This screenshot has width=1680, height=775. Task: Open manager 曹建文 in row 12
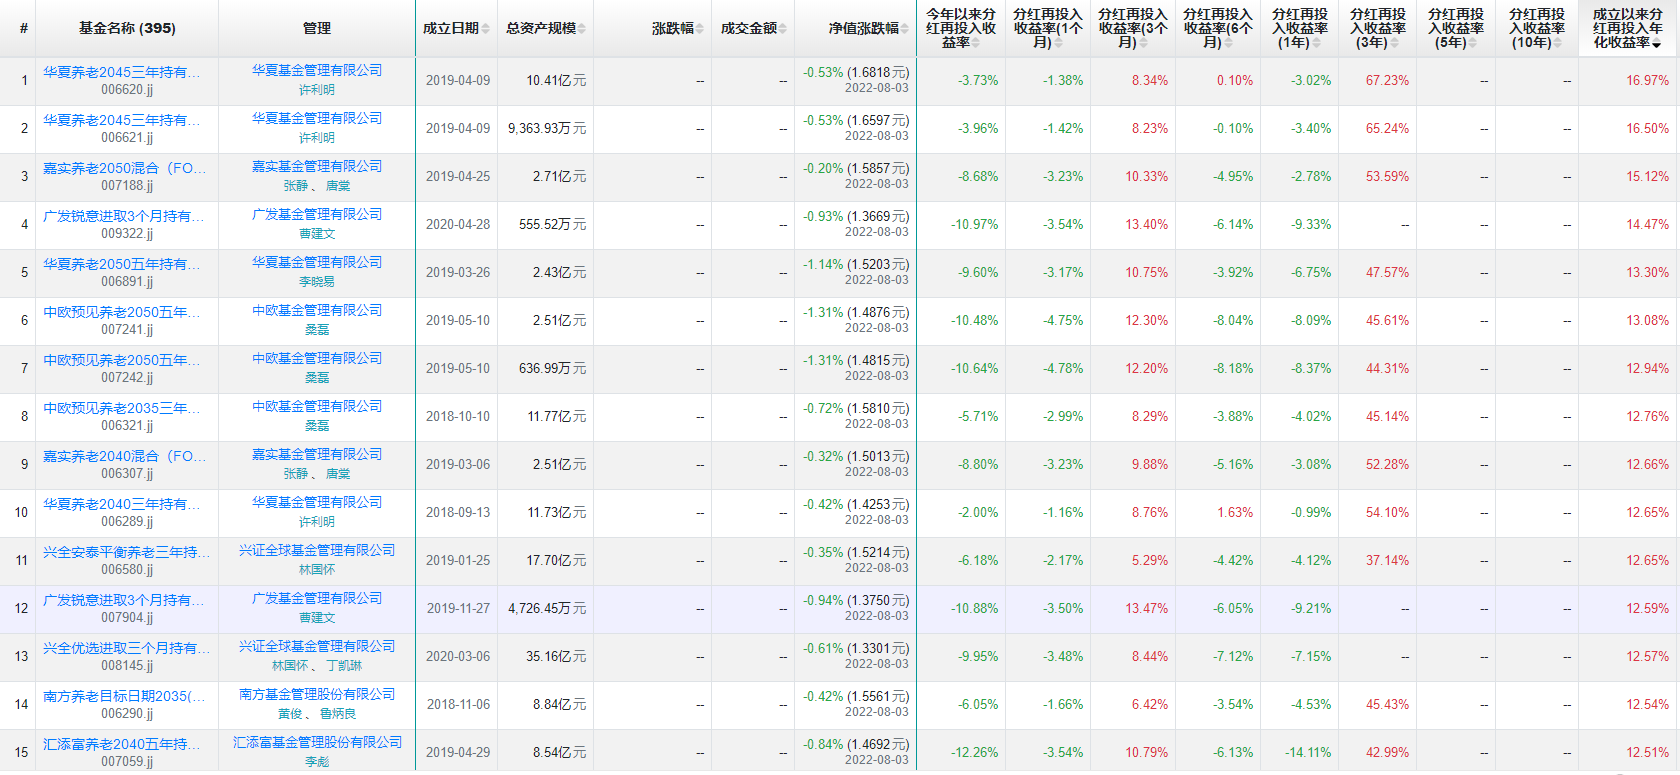click(317, 618)
